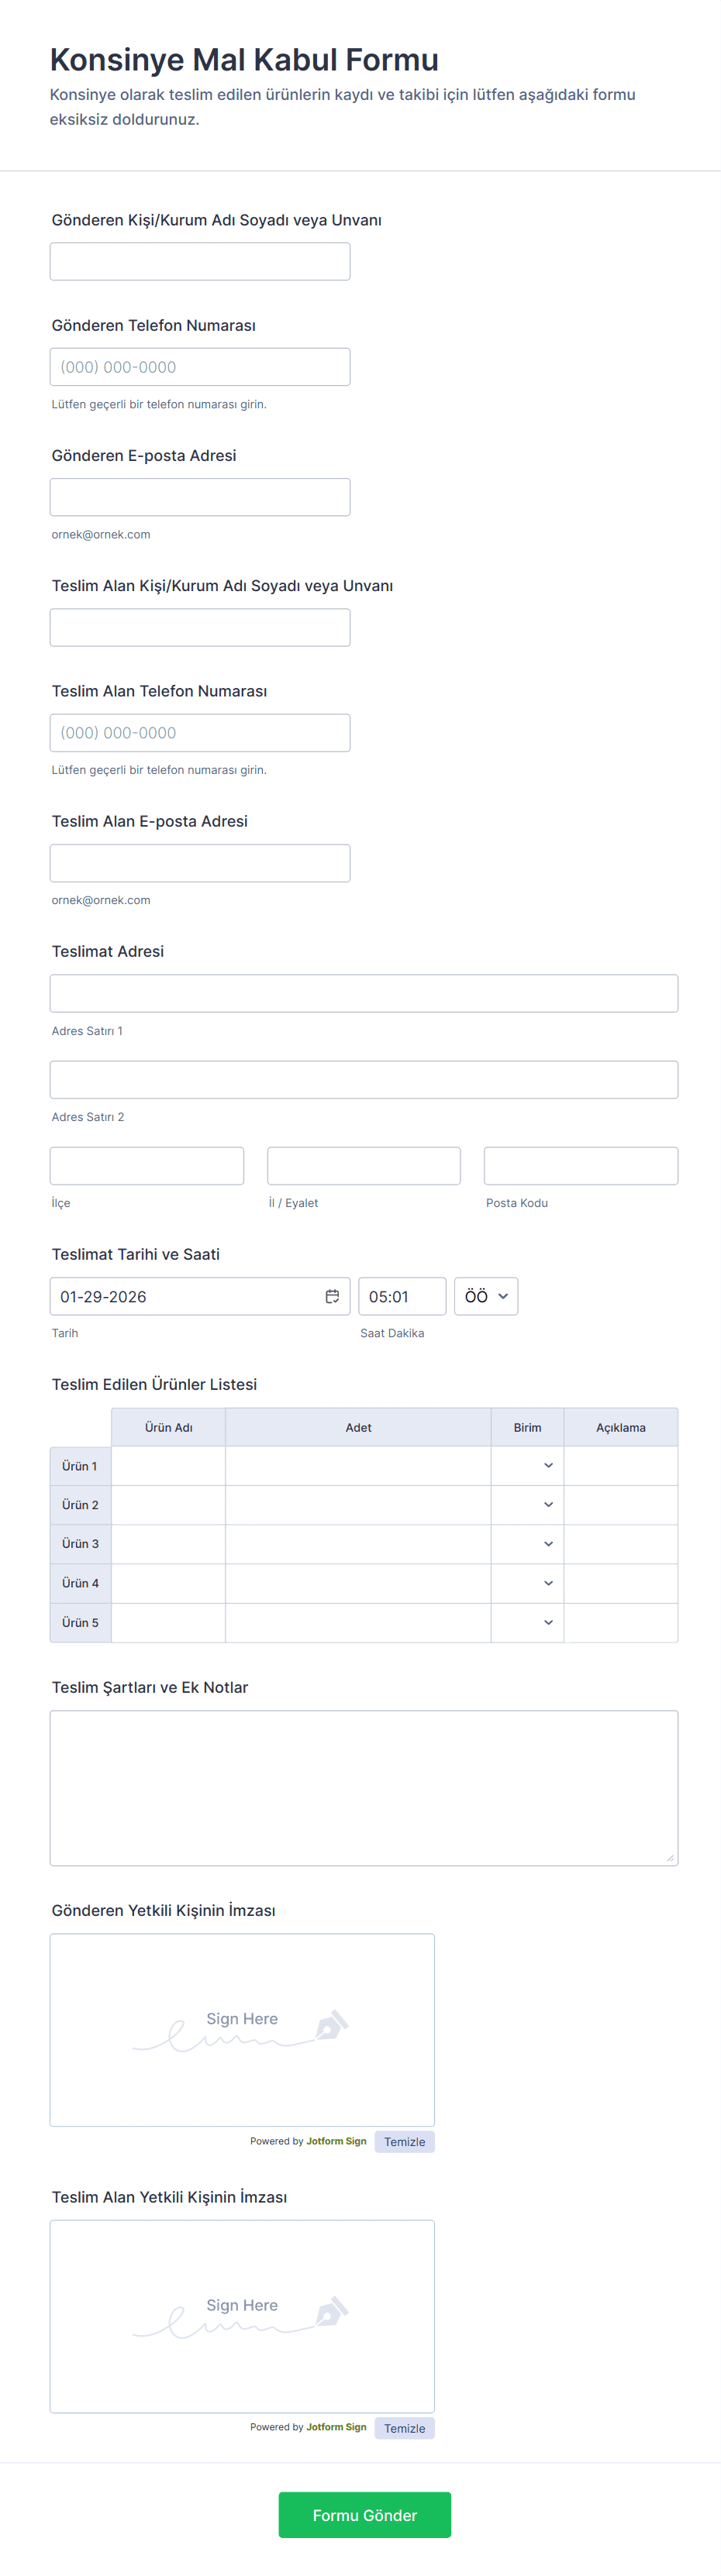This screenshot has height=2576, width=721.
Task: Expand Birim dropdown for Ürün 2
Action: point(528,1504)
